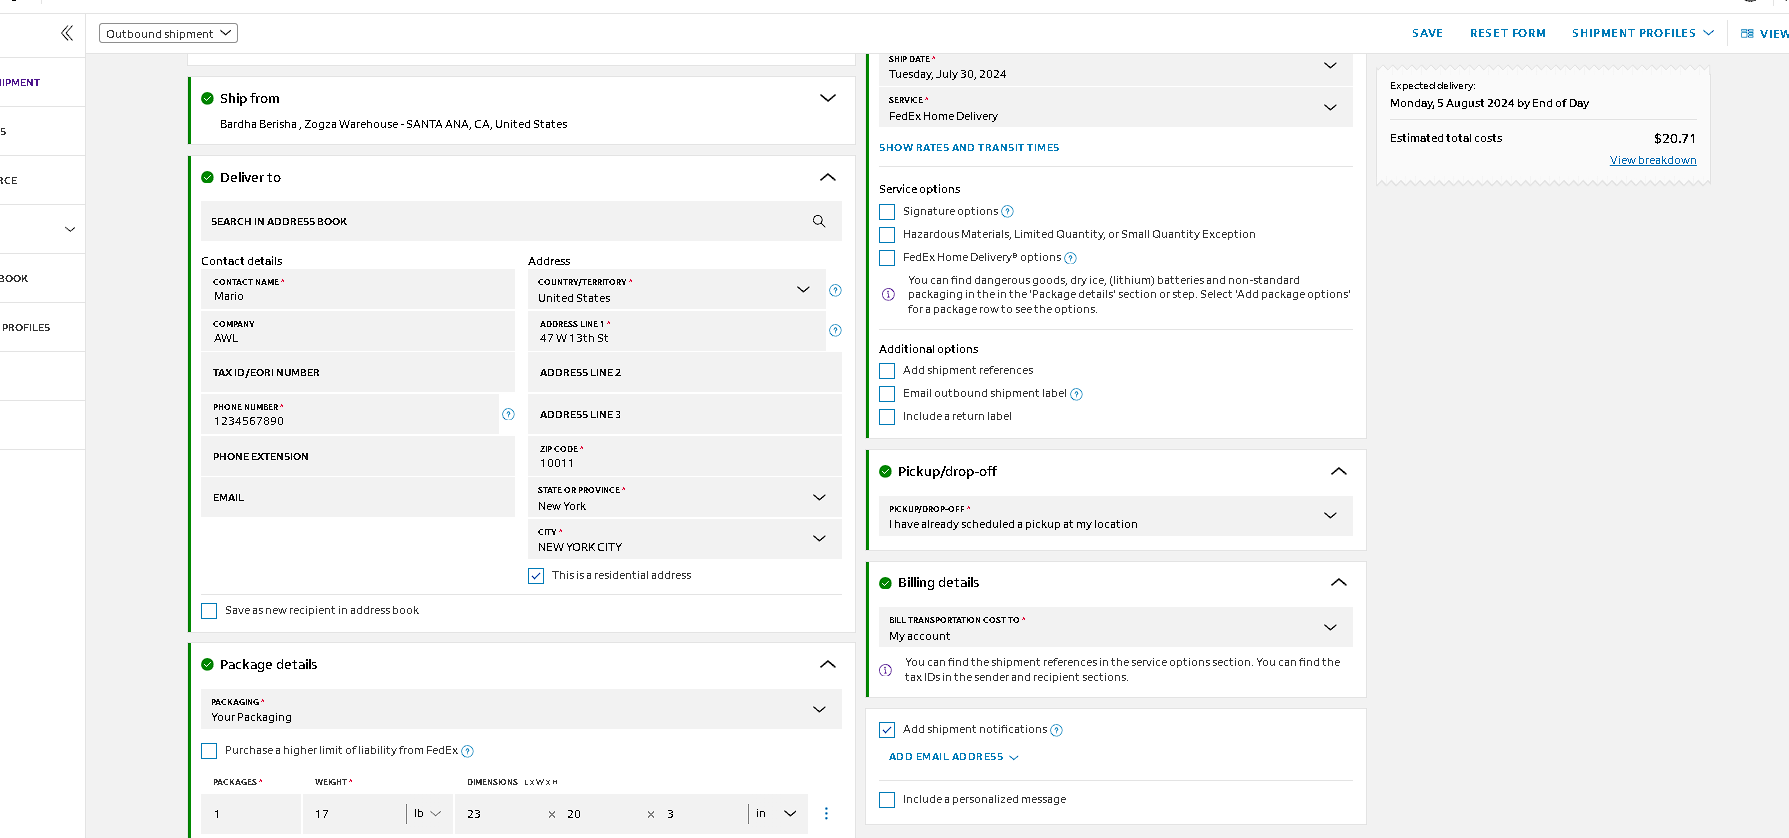1789x838 pixels.
Task: Open help icon next to Phone Number
Action: point(508,414)
